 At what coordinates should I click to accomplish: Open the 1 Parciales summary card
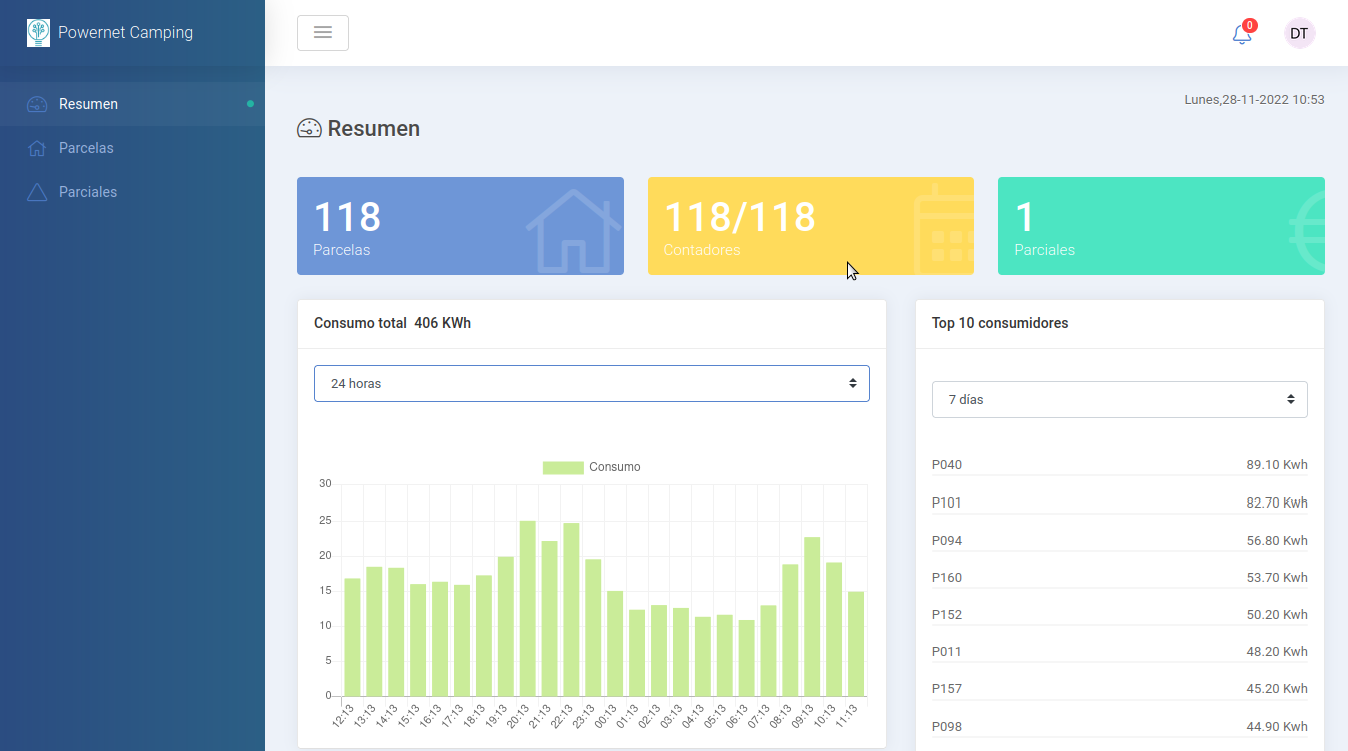pyautogui.click(x=1161, y=226)
